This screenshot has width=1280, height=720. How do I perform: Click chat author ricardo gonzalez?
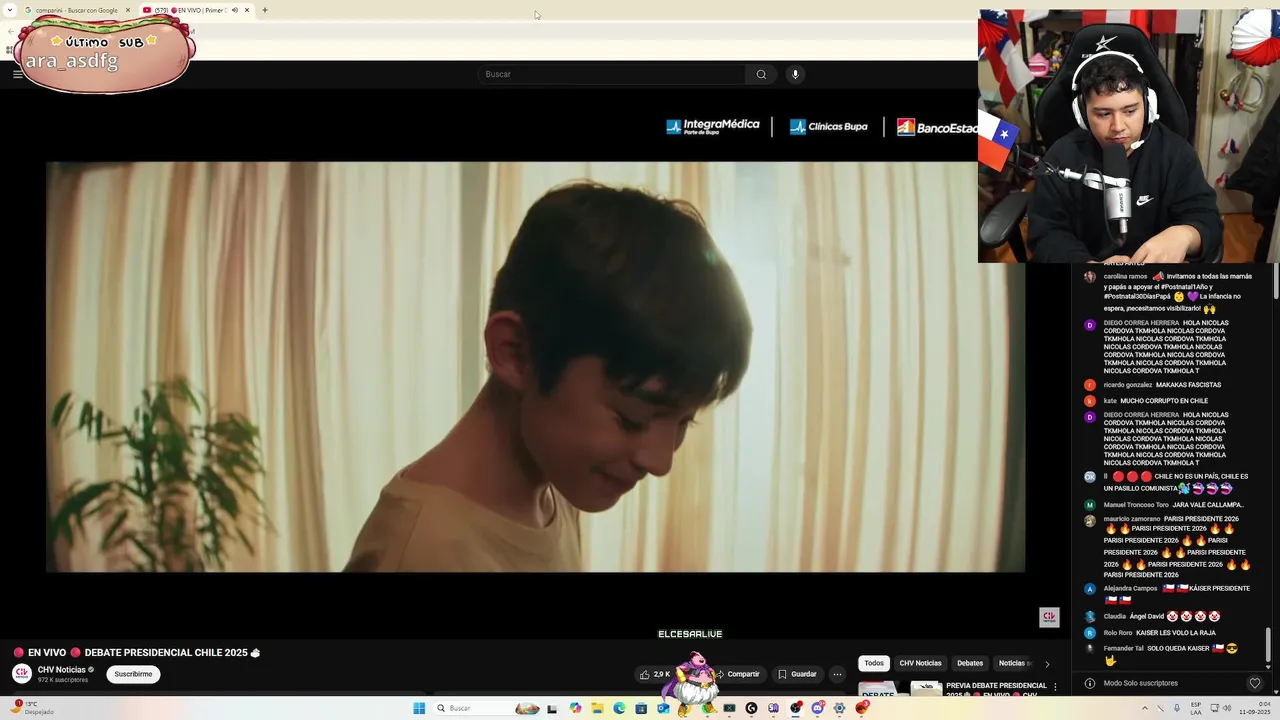1128,385
